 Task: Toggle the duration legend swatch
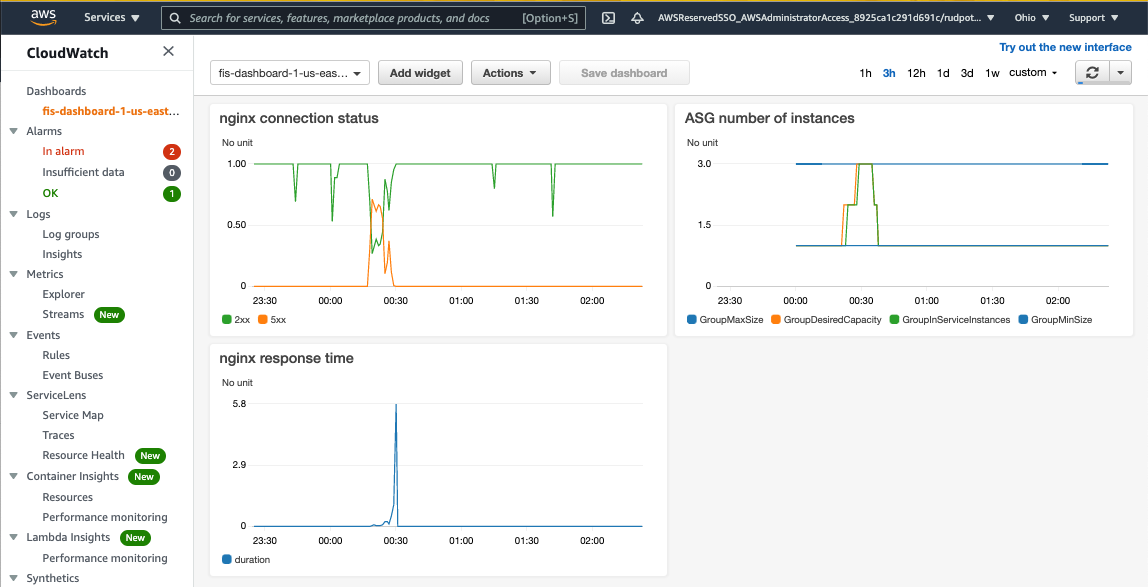coord(226,560)
